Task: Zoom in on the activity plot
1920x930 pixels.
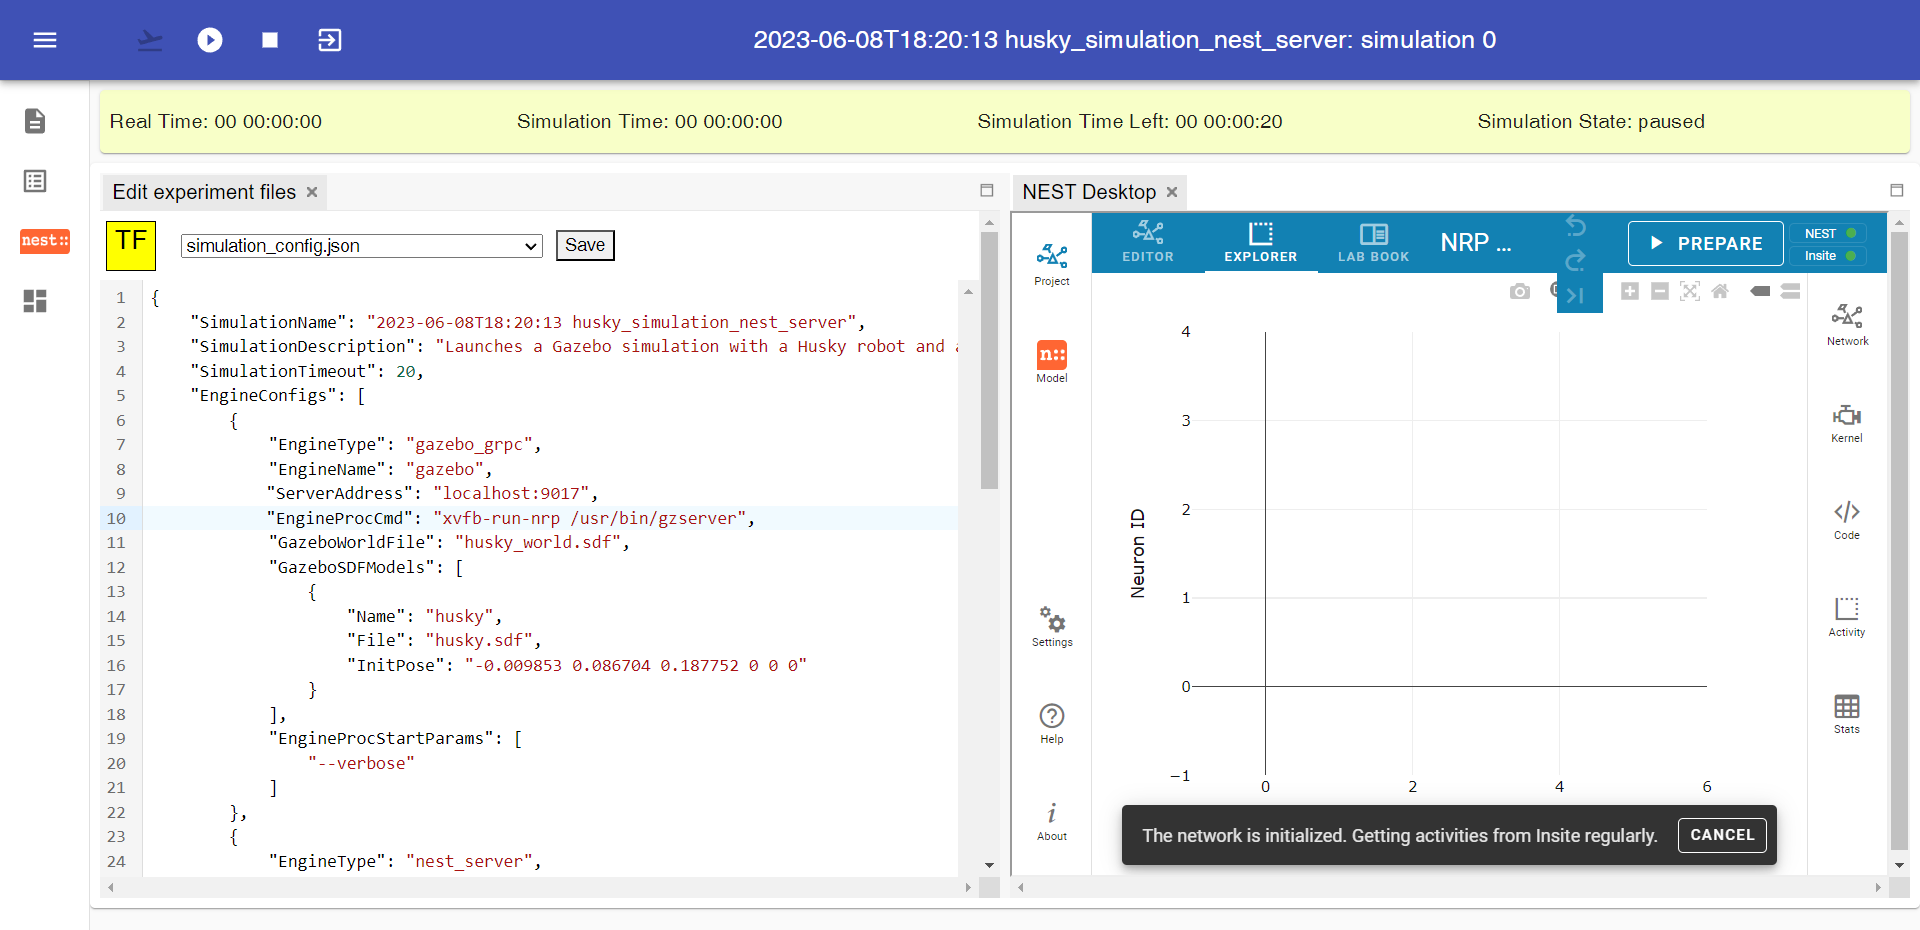Action: click(1630, 291)
